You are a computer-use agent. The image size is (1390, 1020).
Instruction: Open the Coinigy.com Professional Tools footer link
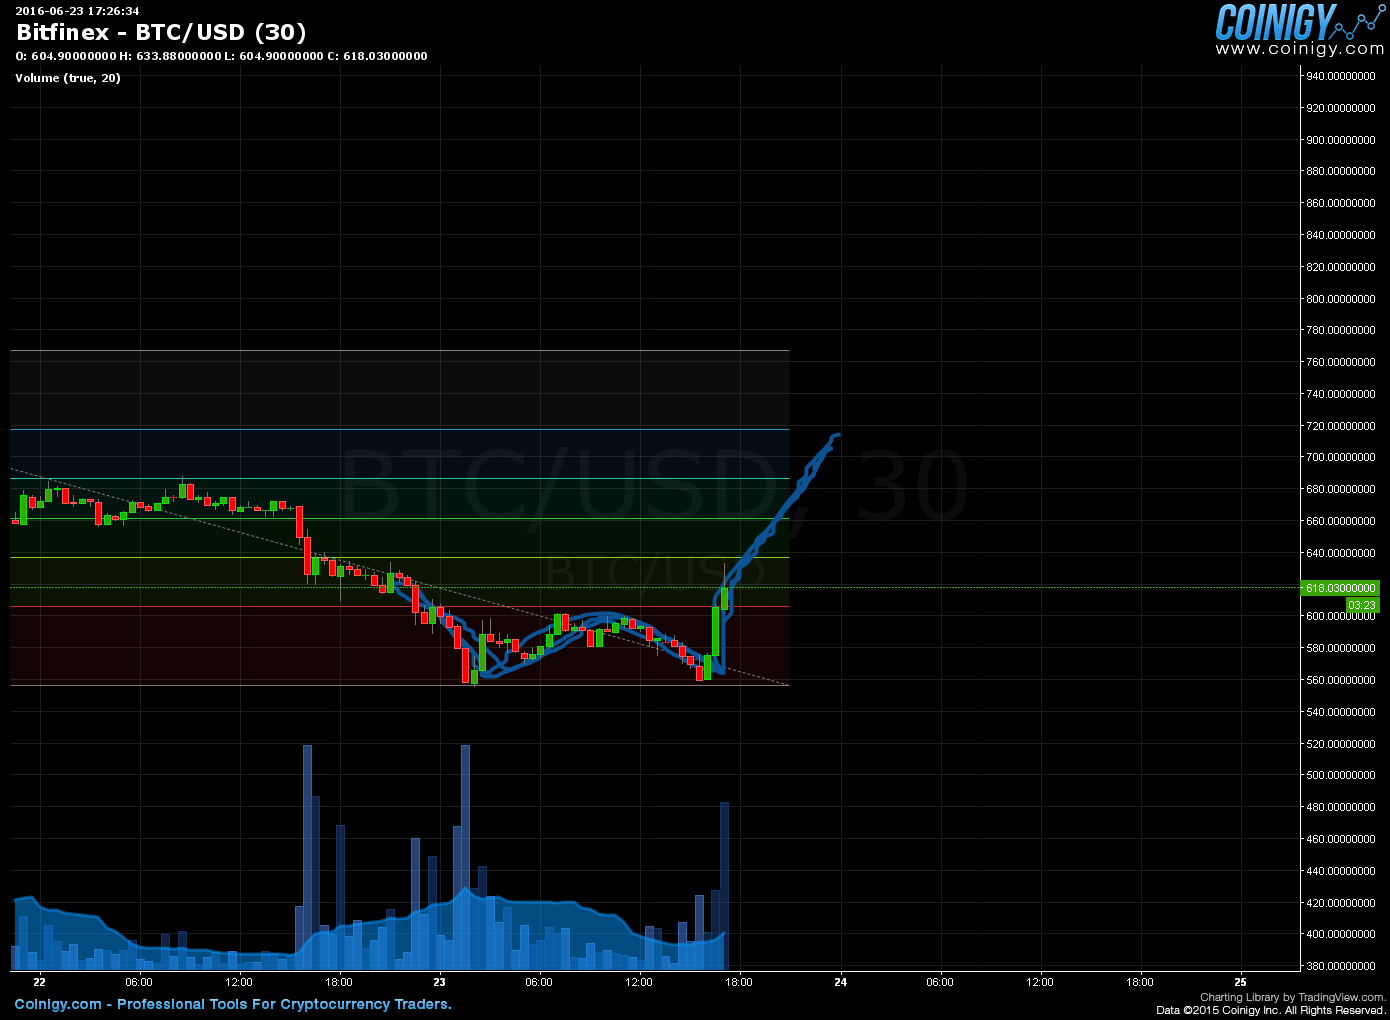coord(233,1004)
